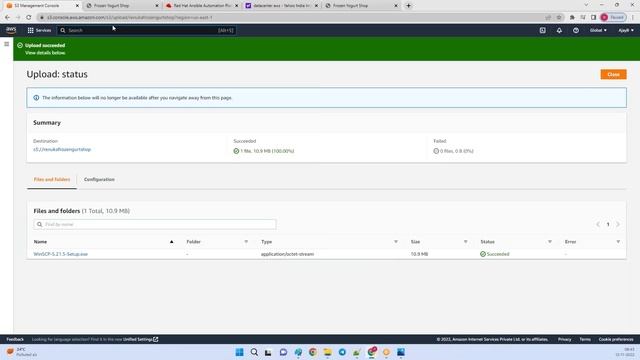The height and width of the screenshot is (360, 640).
Task: Click 'application/octet-stream' type cell
Action: click(287, 254)
